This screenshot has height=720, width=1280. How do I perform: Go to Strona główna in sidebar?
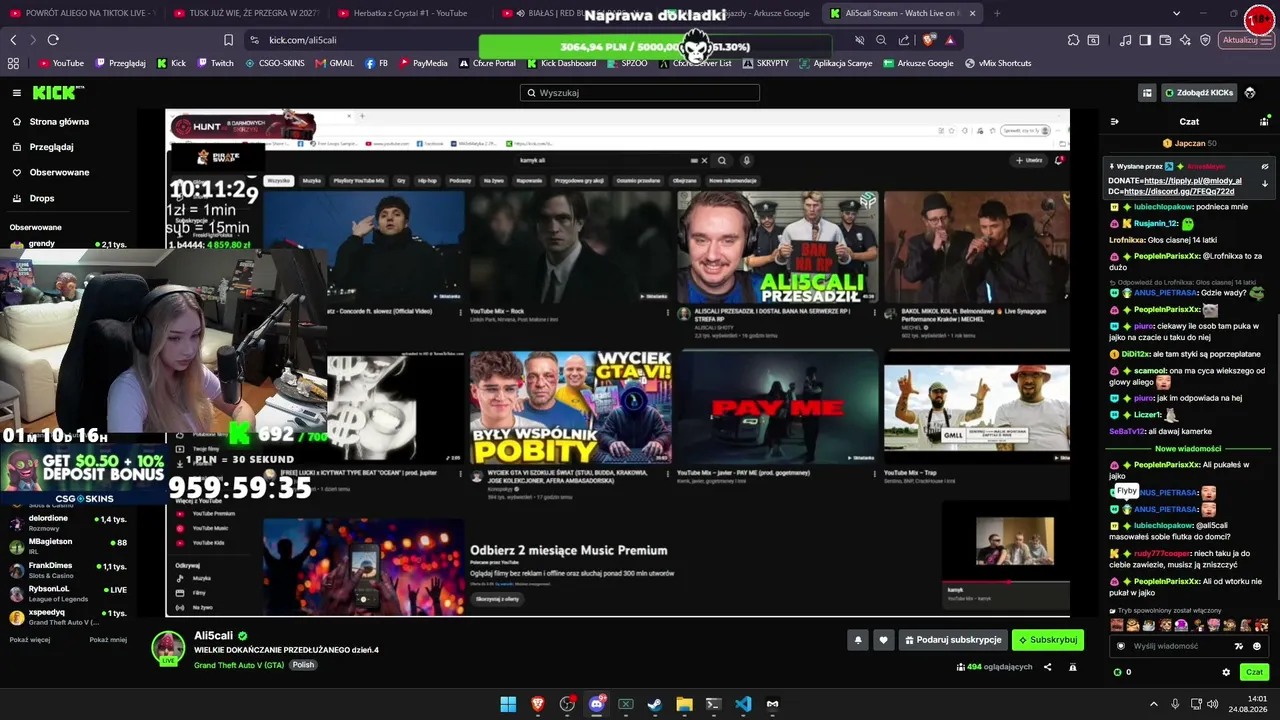pos(59,122)
